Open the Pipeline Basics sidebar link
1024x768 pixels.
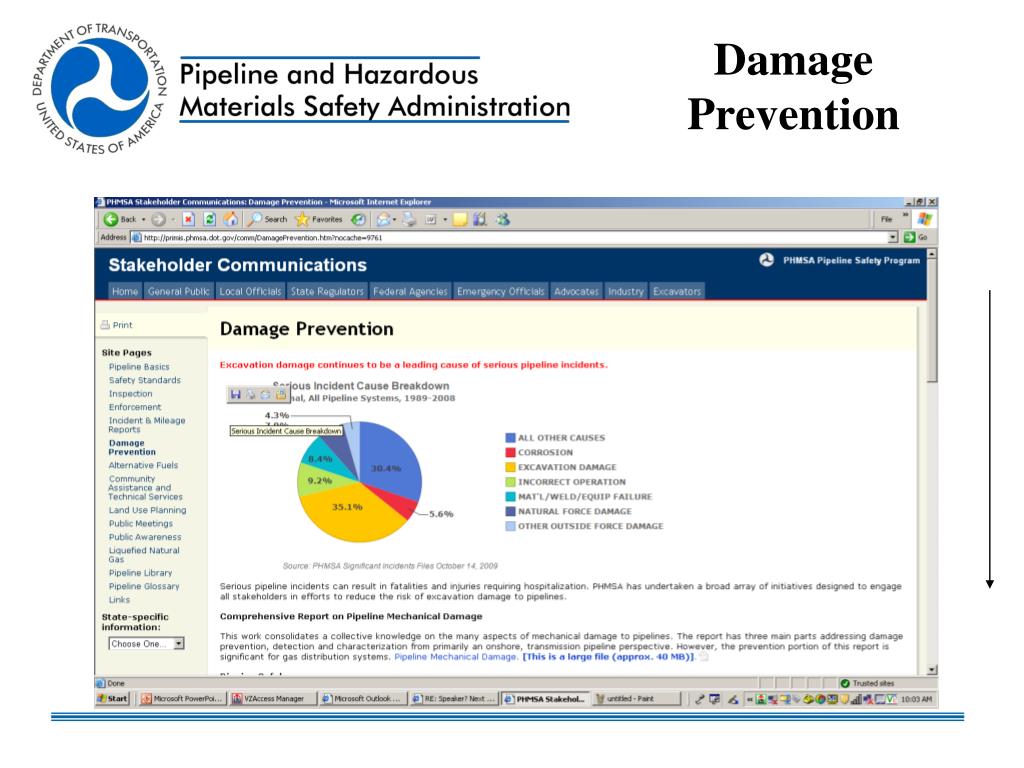tap(139, 367)
